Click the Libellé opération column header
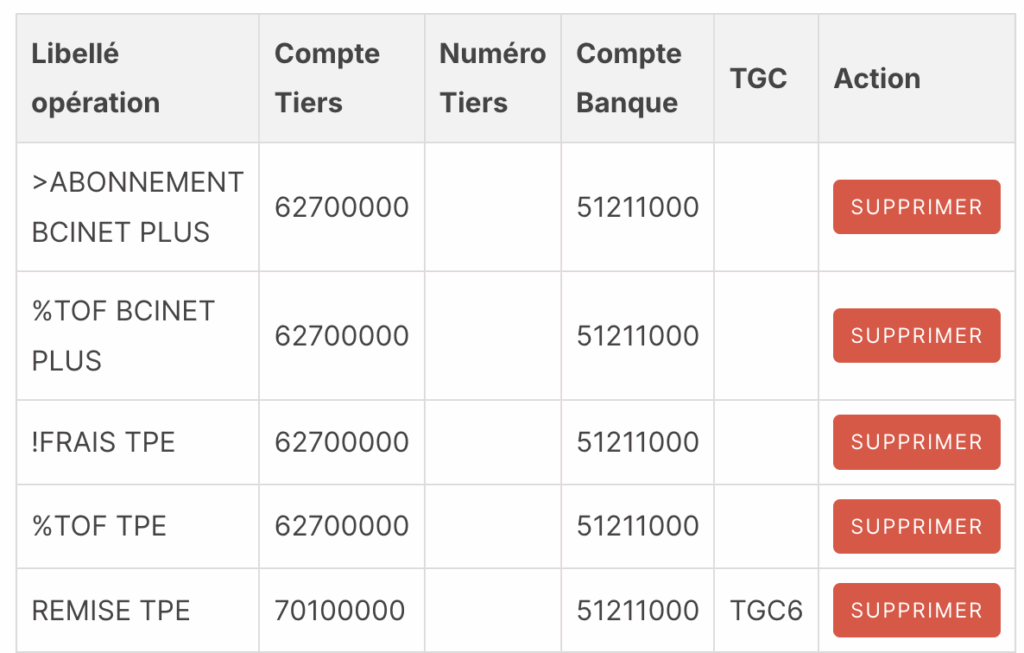The image size is (1024, 653). tap(96, 78)
